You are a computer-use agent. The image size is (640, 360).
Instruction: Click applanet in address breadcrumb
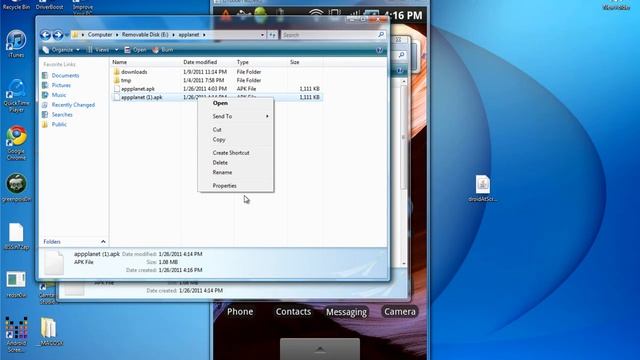tap(189, 35)
